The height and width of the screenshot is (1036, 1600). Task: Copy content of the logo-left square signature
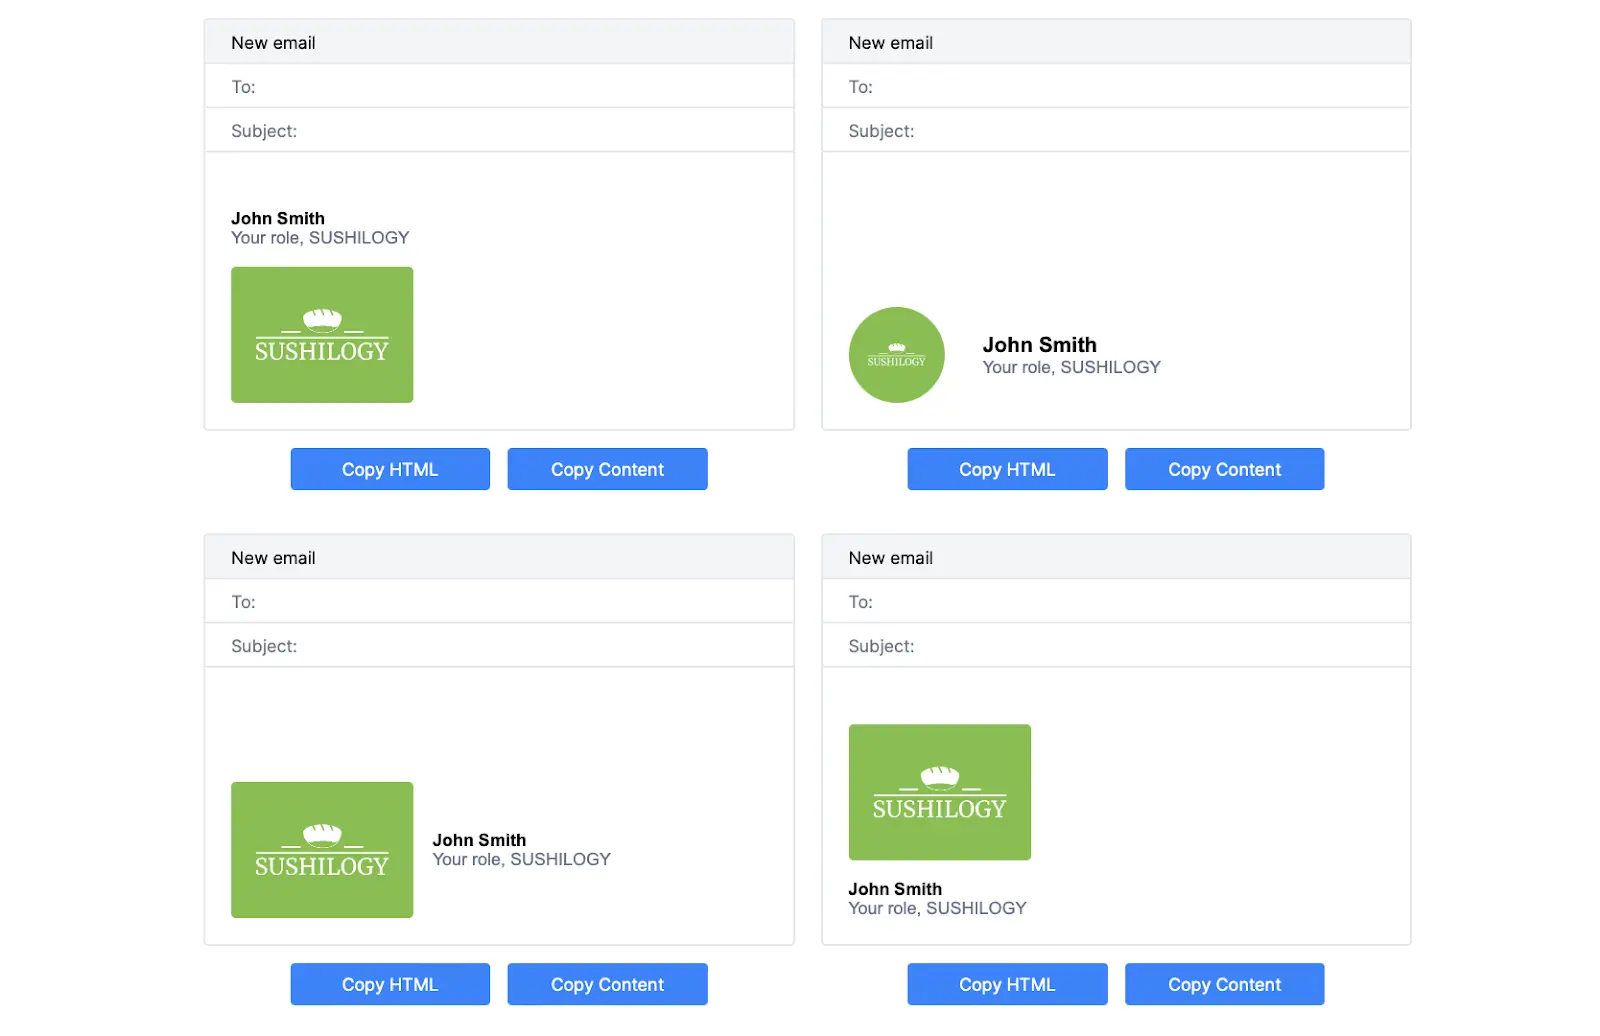[x=607, y=984]
